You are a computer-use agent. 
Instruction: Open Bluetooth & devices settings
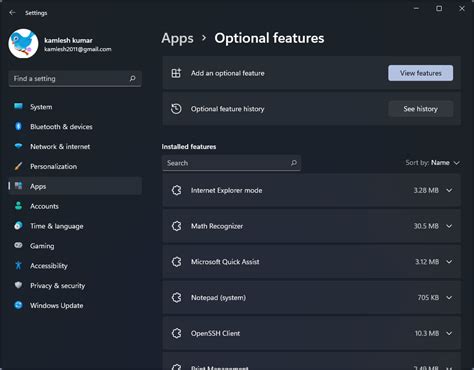point(75,127)
